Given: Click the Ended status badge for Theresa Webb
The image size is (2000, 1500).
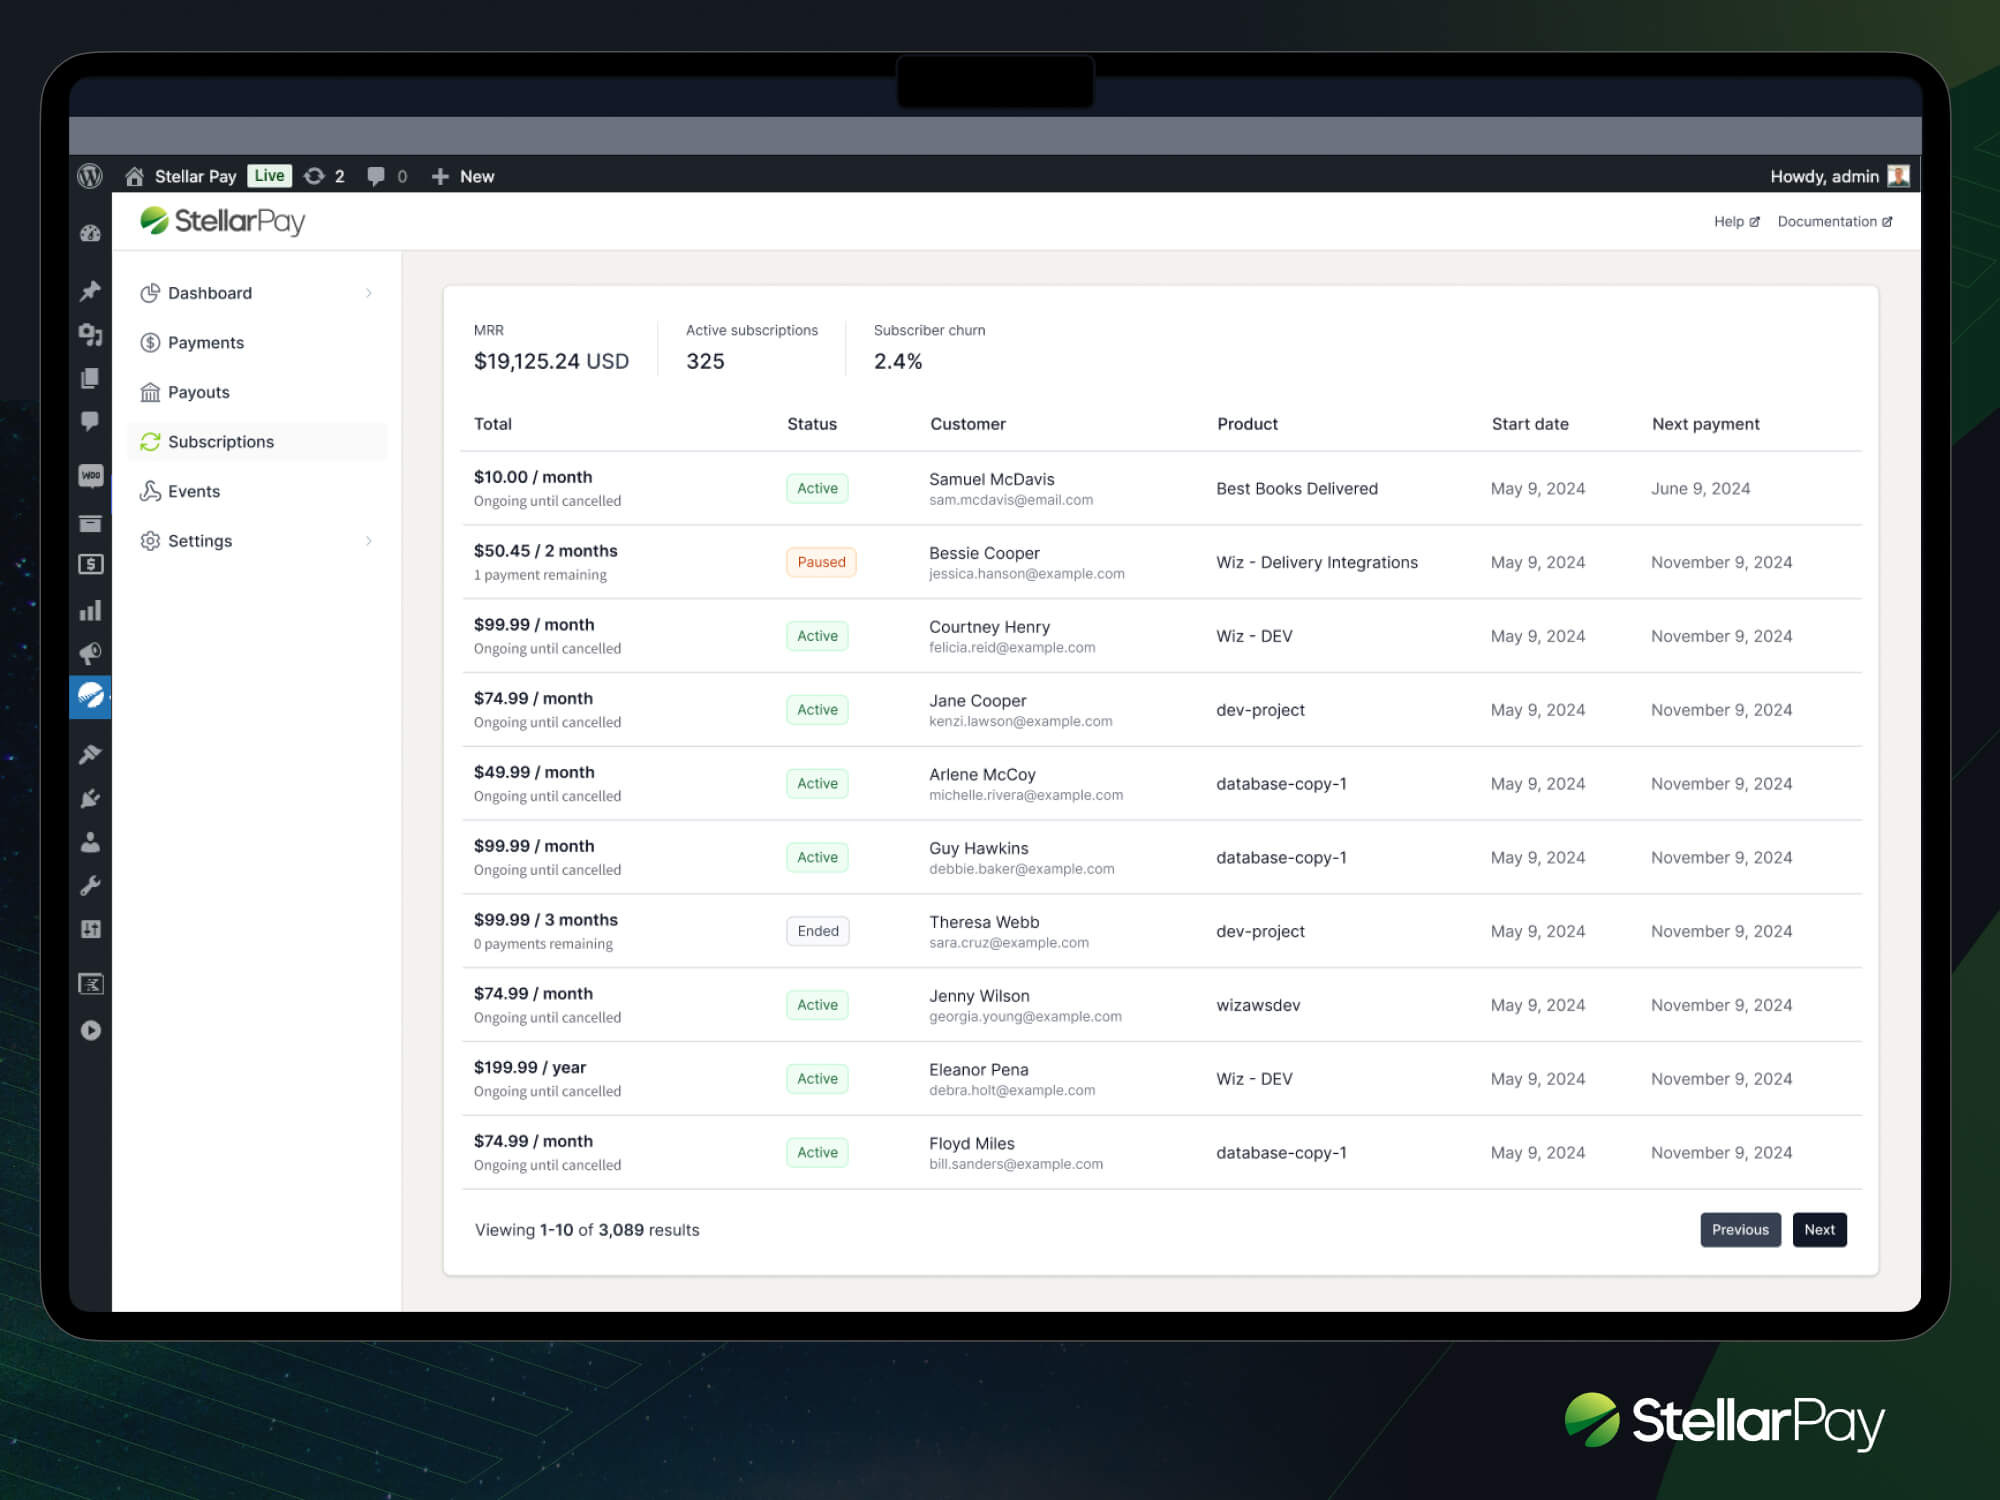Looking at the screenshot, I should (818, 931).
